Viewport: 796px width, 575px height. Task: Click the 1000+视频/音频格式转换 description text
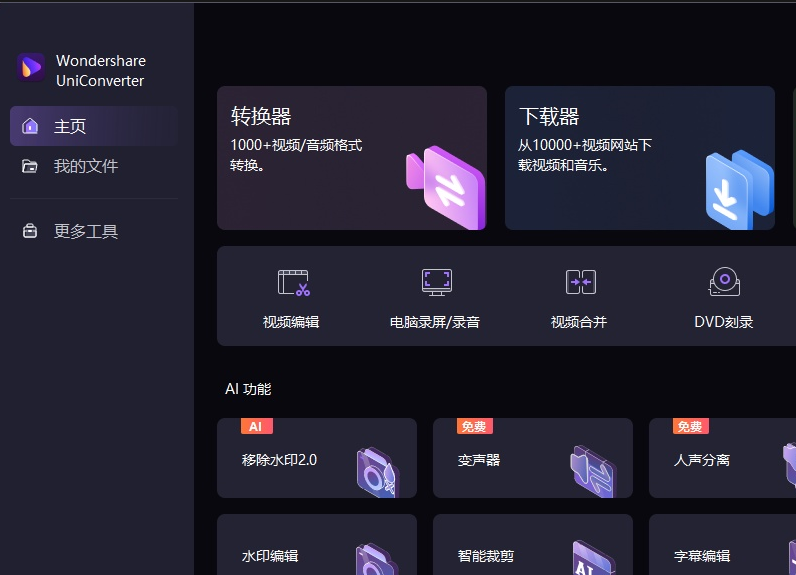(296, 155)
